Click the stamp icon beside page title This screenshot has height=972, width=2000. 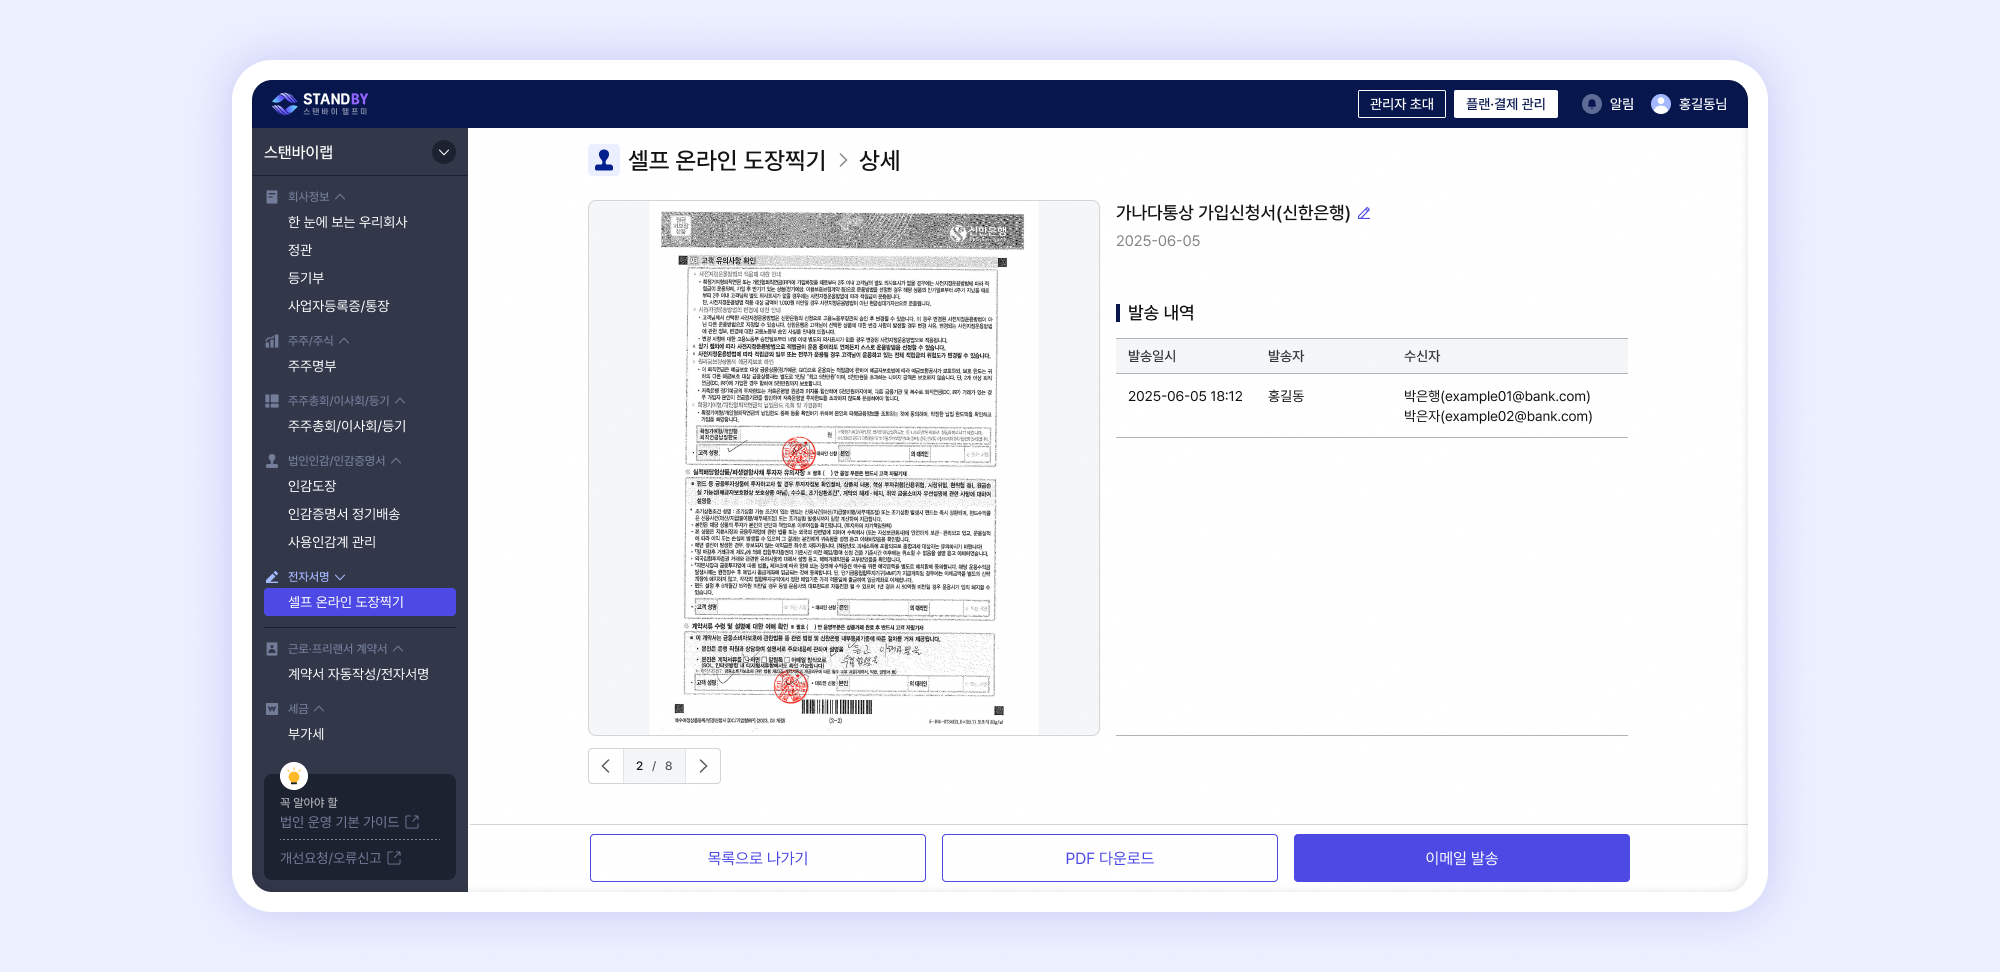tap(604, 160)
